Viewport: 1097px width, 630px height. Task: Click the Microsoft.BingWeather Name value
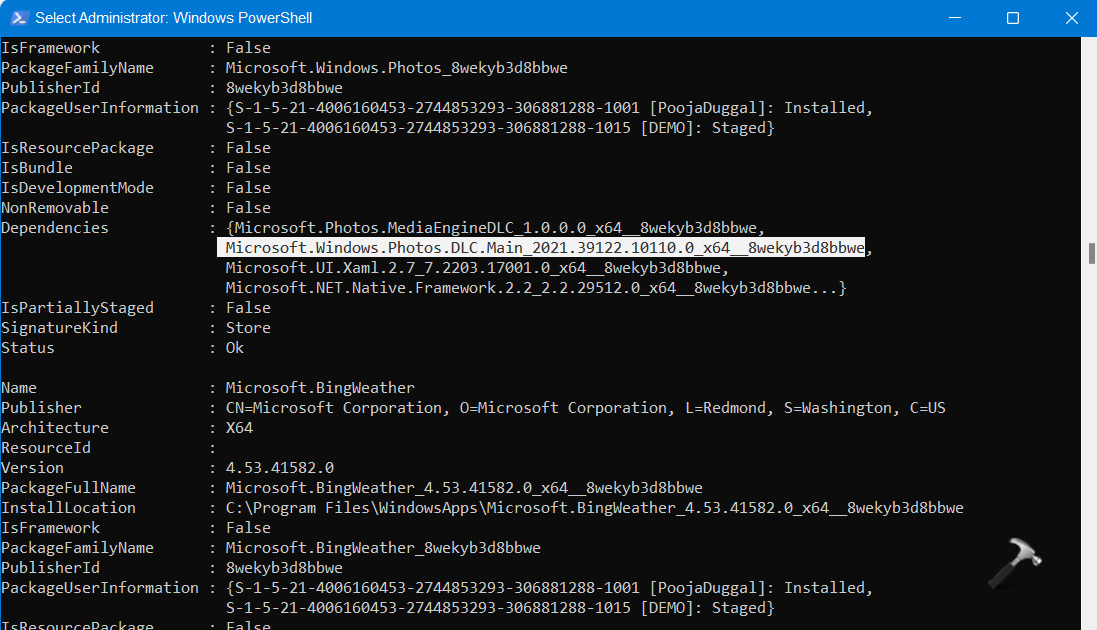[320, 388]
